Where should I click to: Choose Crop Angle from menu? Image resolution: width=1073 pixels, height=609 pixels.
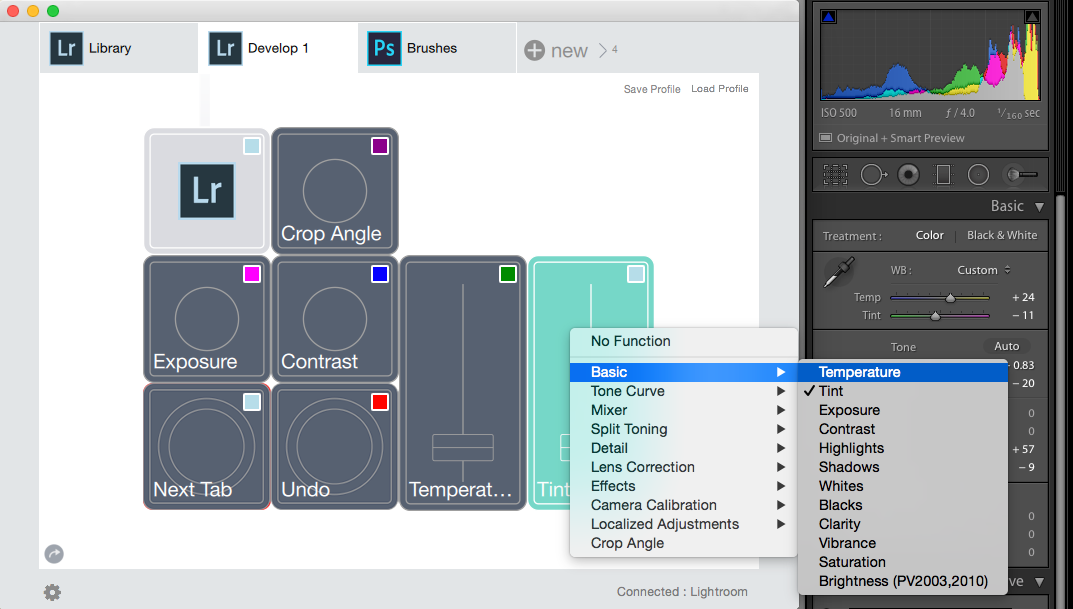pos(684,543)
